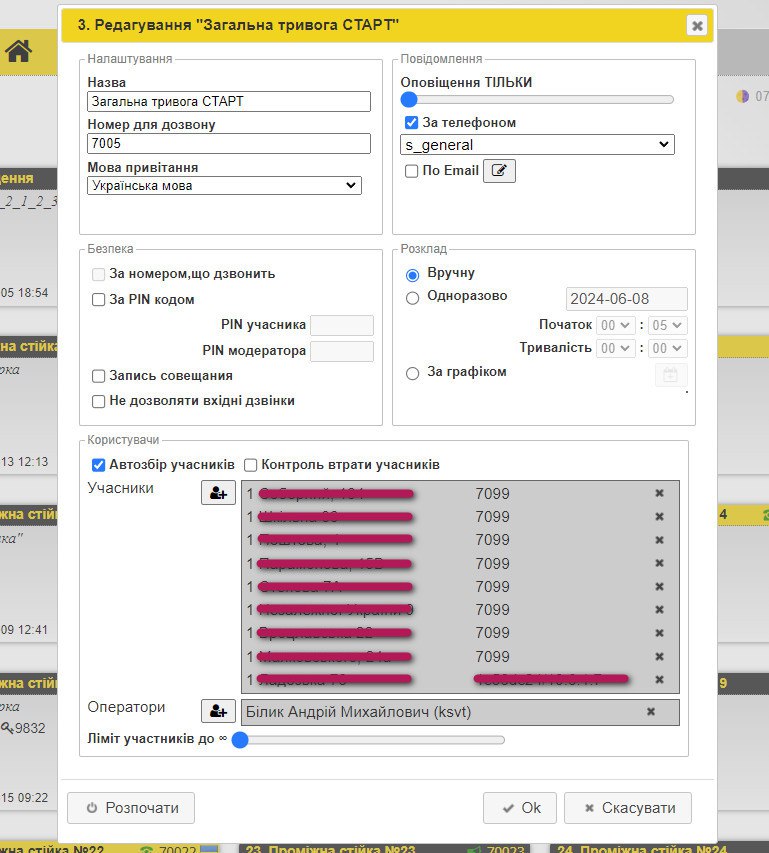Click the add participant icon next to Учасники

coord(219,492)
